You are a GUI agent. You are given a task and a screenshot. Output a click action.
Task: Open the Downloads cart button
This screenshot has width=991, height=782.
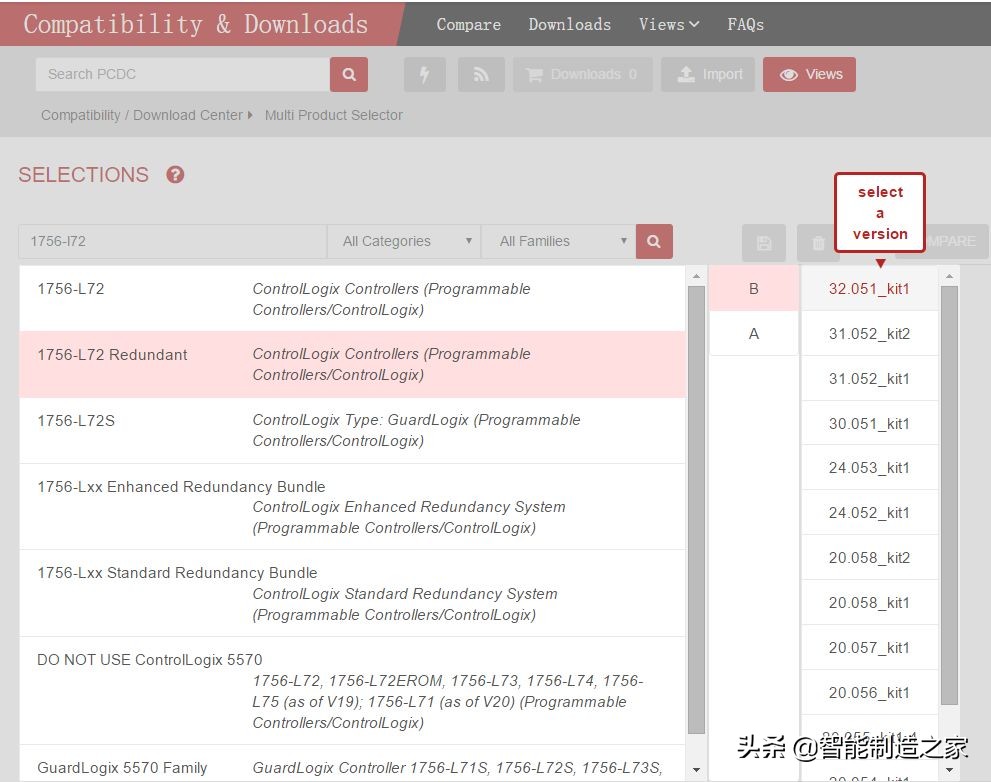[x=582, y=75]
